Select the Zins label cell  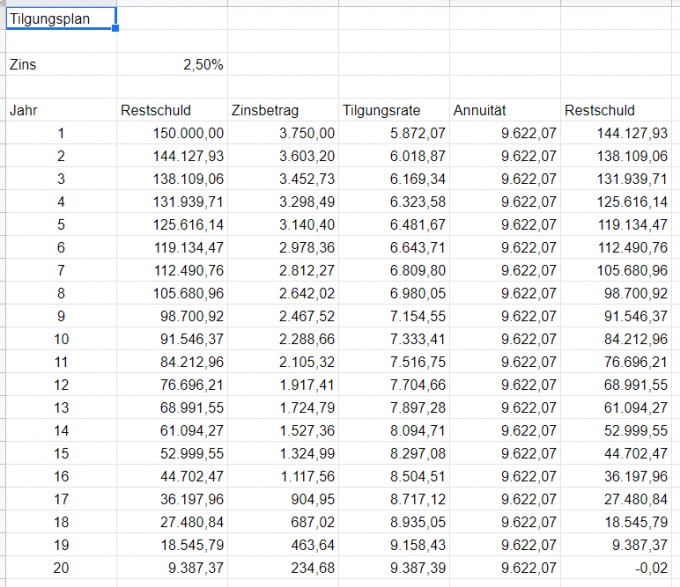[x=61, y=64]
